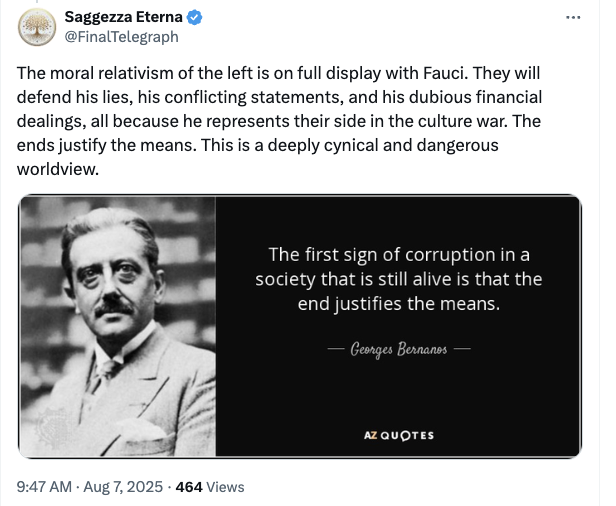Open the Saggezza Eterna tree avatar
The height and width of the screenshot is (506, 616).
[35, 27]
